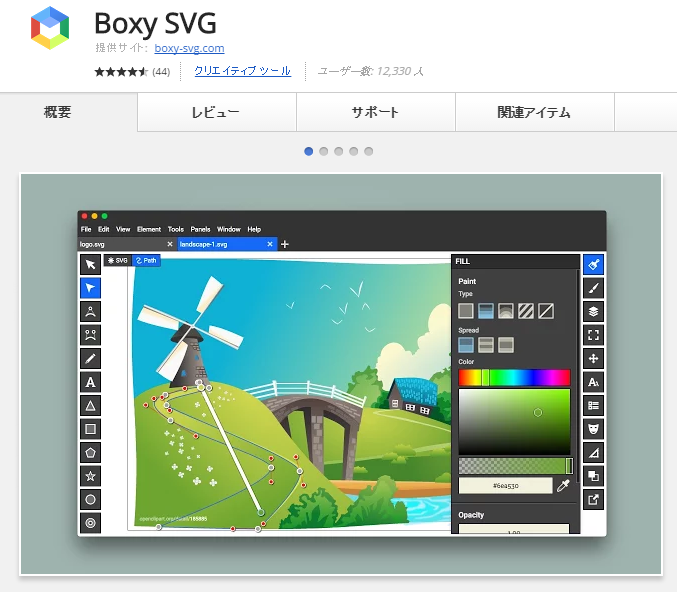Set paint type to striped pattern
677x592 pixels.
tap(525, 311)
